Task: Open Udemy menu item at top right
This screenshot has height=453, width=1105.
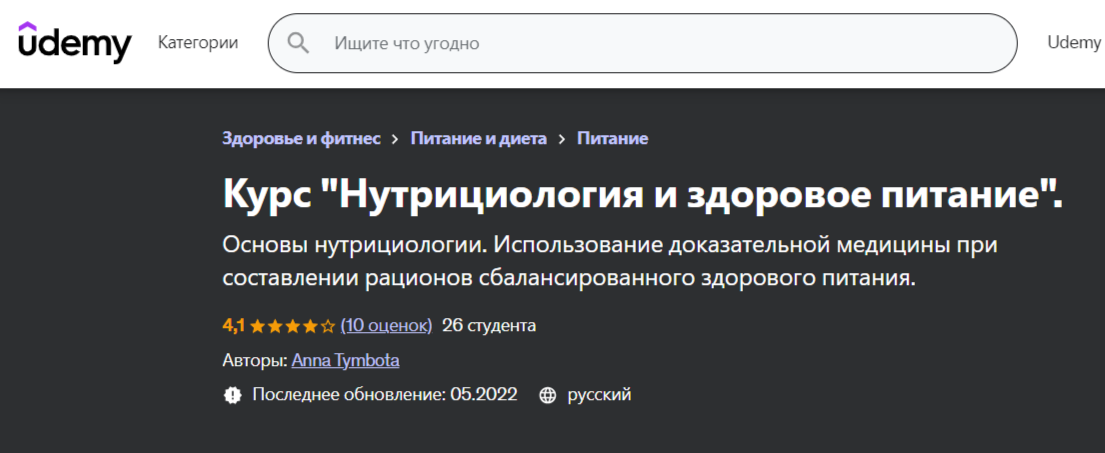Action: pos(1073,42)
